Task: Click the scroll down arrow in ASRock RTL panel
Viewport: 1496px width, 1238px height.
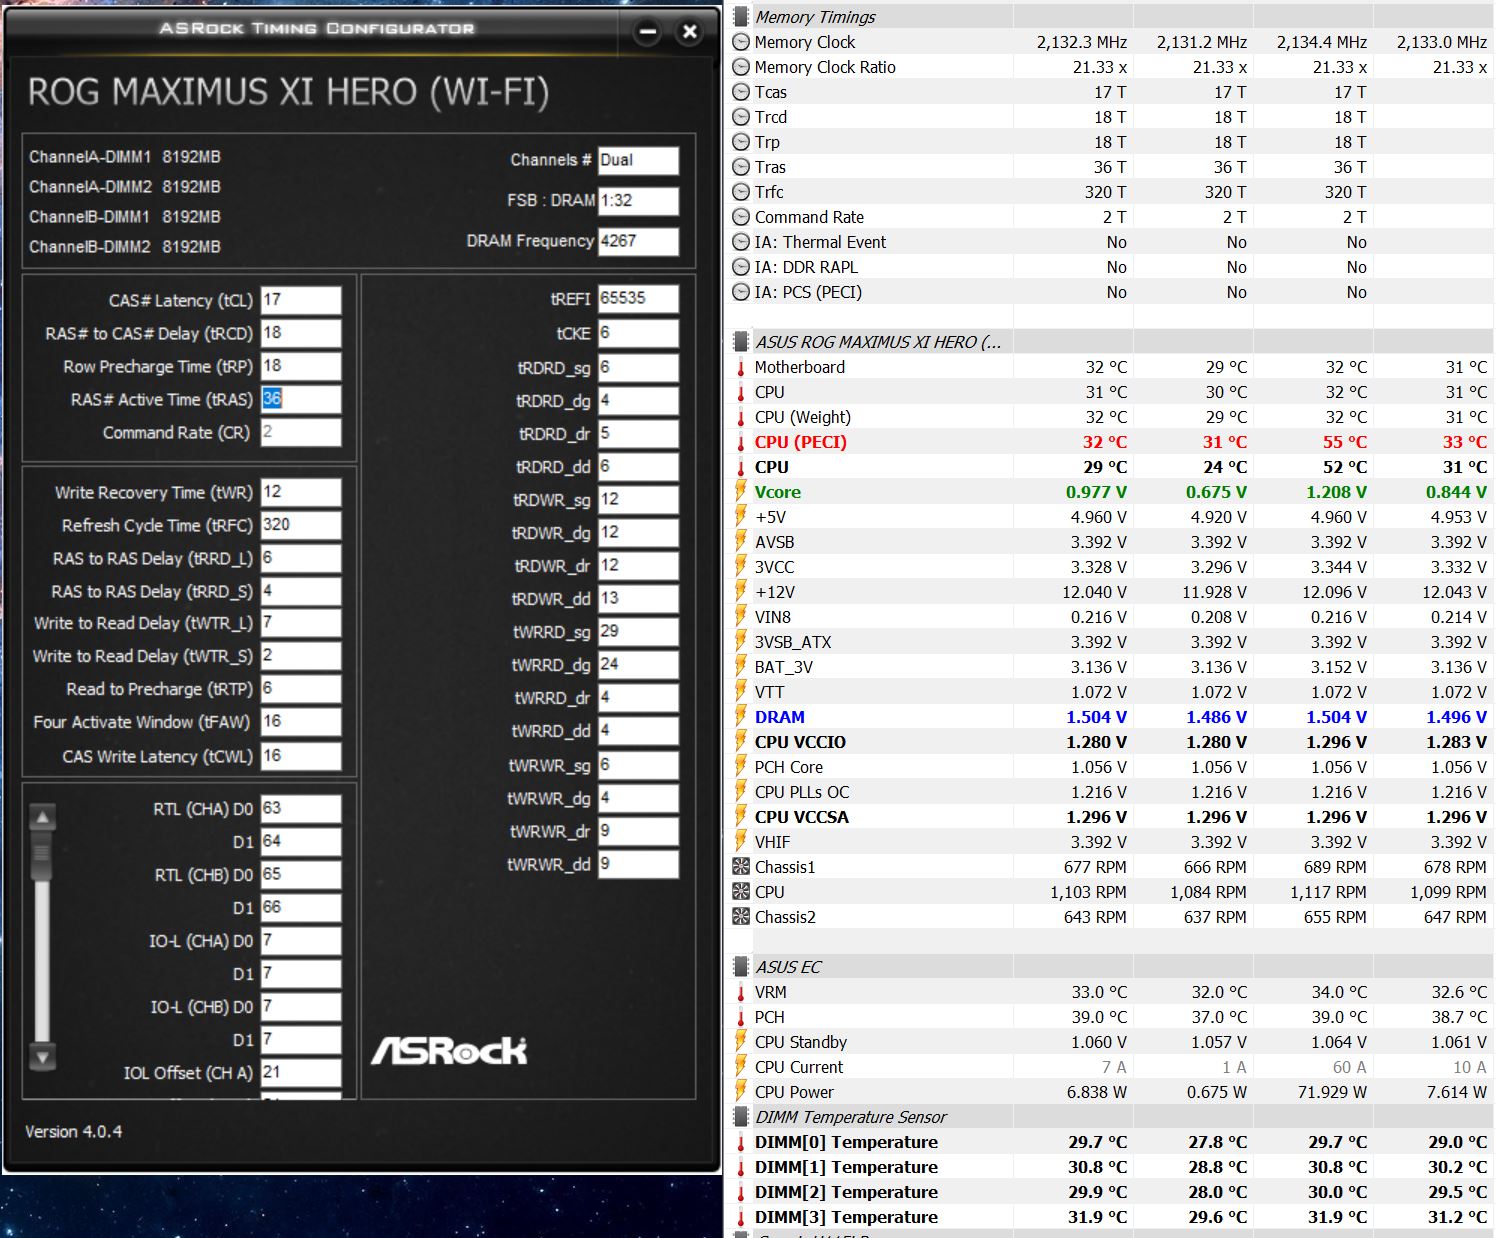Action: (x=42, y=1056)
